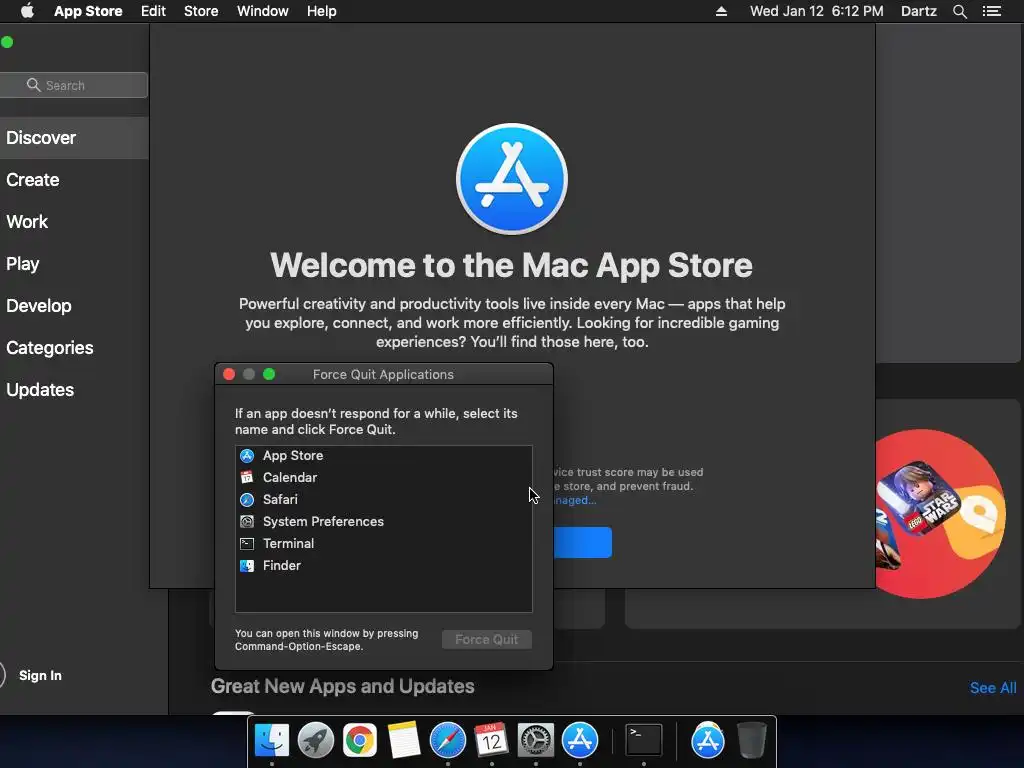
Task: Click the Calendar icon in Force Quit list
Action: (x=247, y=477)
